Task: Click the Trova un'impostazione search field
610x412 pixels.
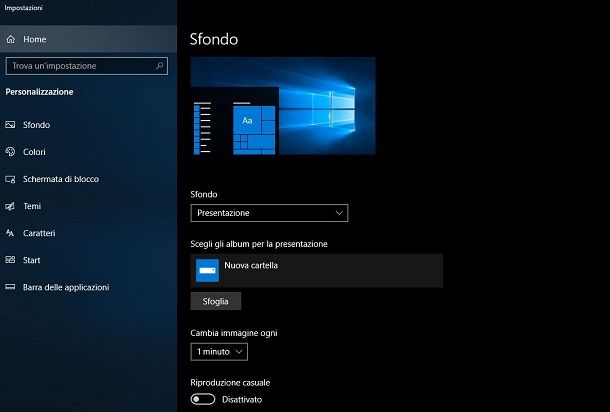Action: pyautogui.click(x=87, y=66)
